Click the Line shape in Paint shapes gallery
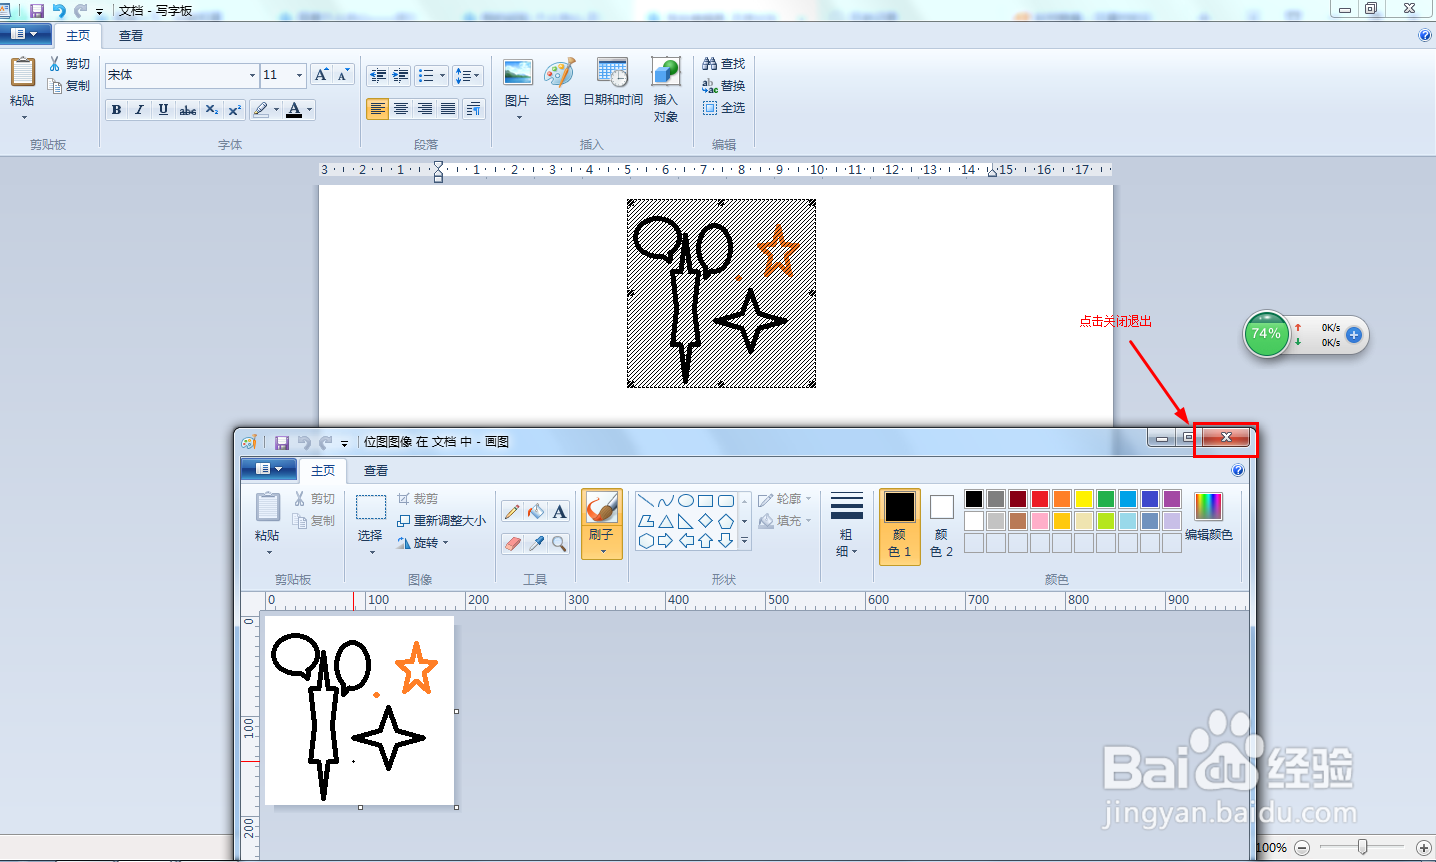Image resolution: width=1436 pixels, height=862 pixels. 646,501
